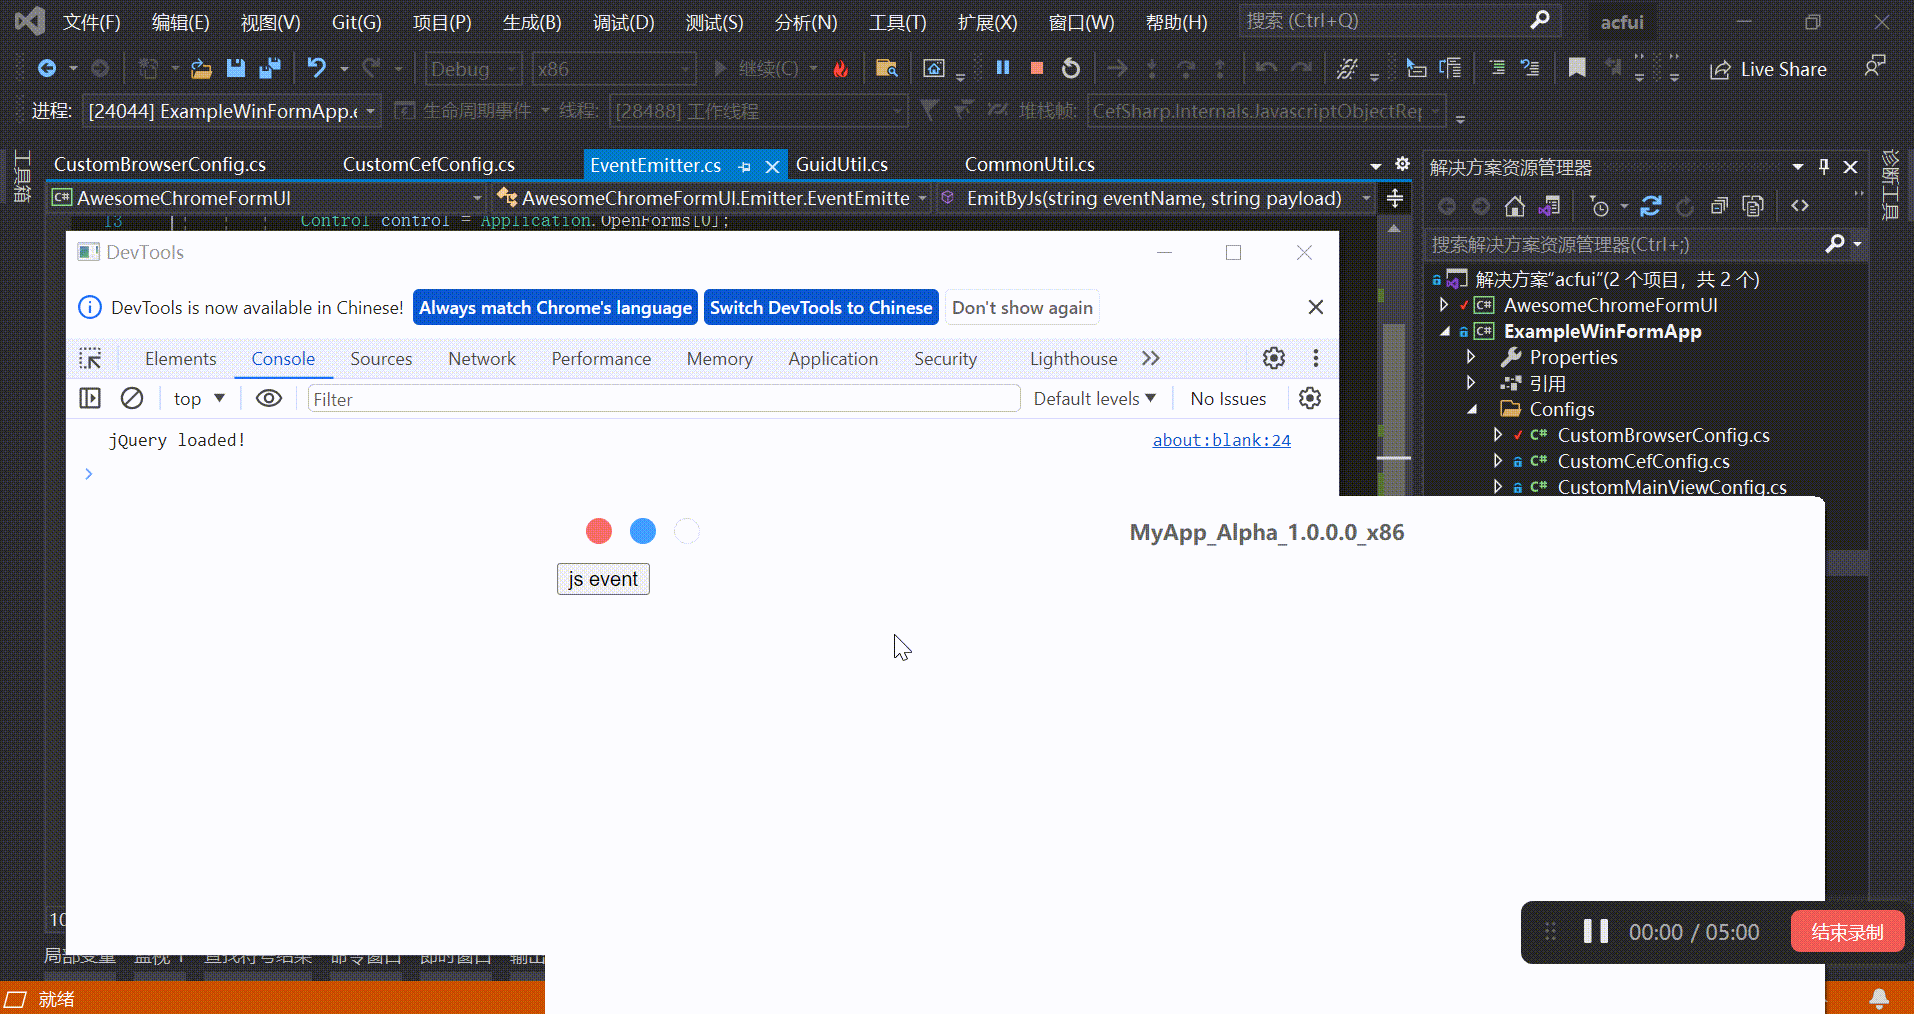Open the about:blank:24 source link

(x=1221, y=440)
